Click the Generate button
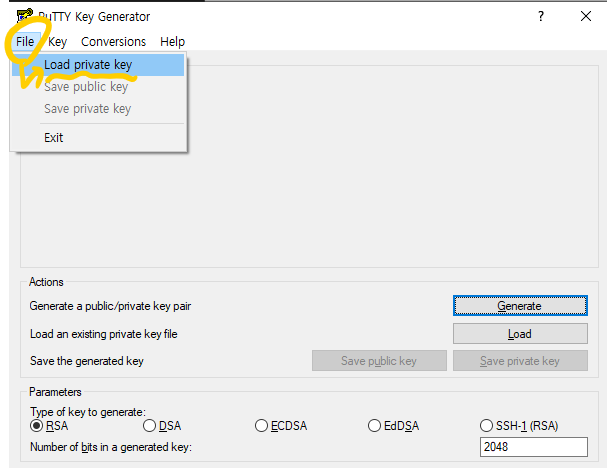This screenshot has width=607, height=468. pos(520,306)
